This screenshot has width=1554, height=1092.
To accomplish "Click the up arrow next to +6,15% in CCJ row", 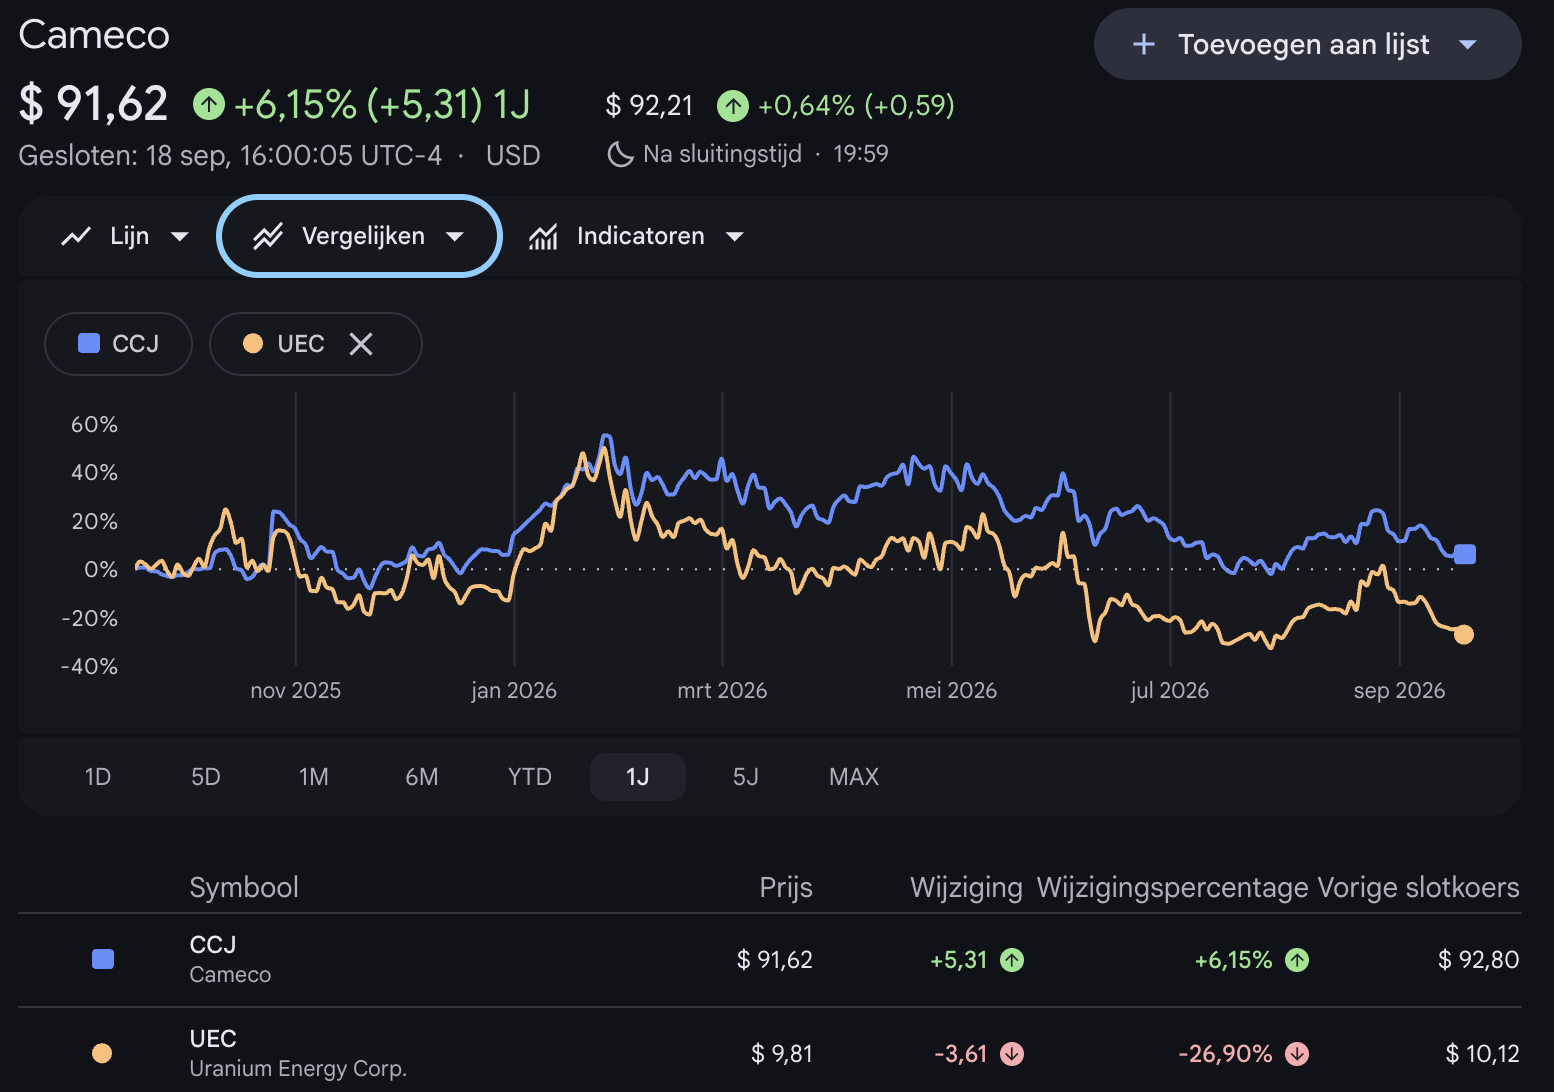I will click(x=1297, y=960).
